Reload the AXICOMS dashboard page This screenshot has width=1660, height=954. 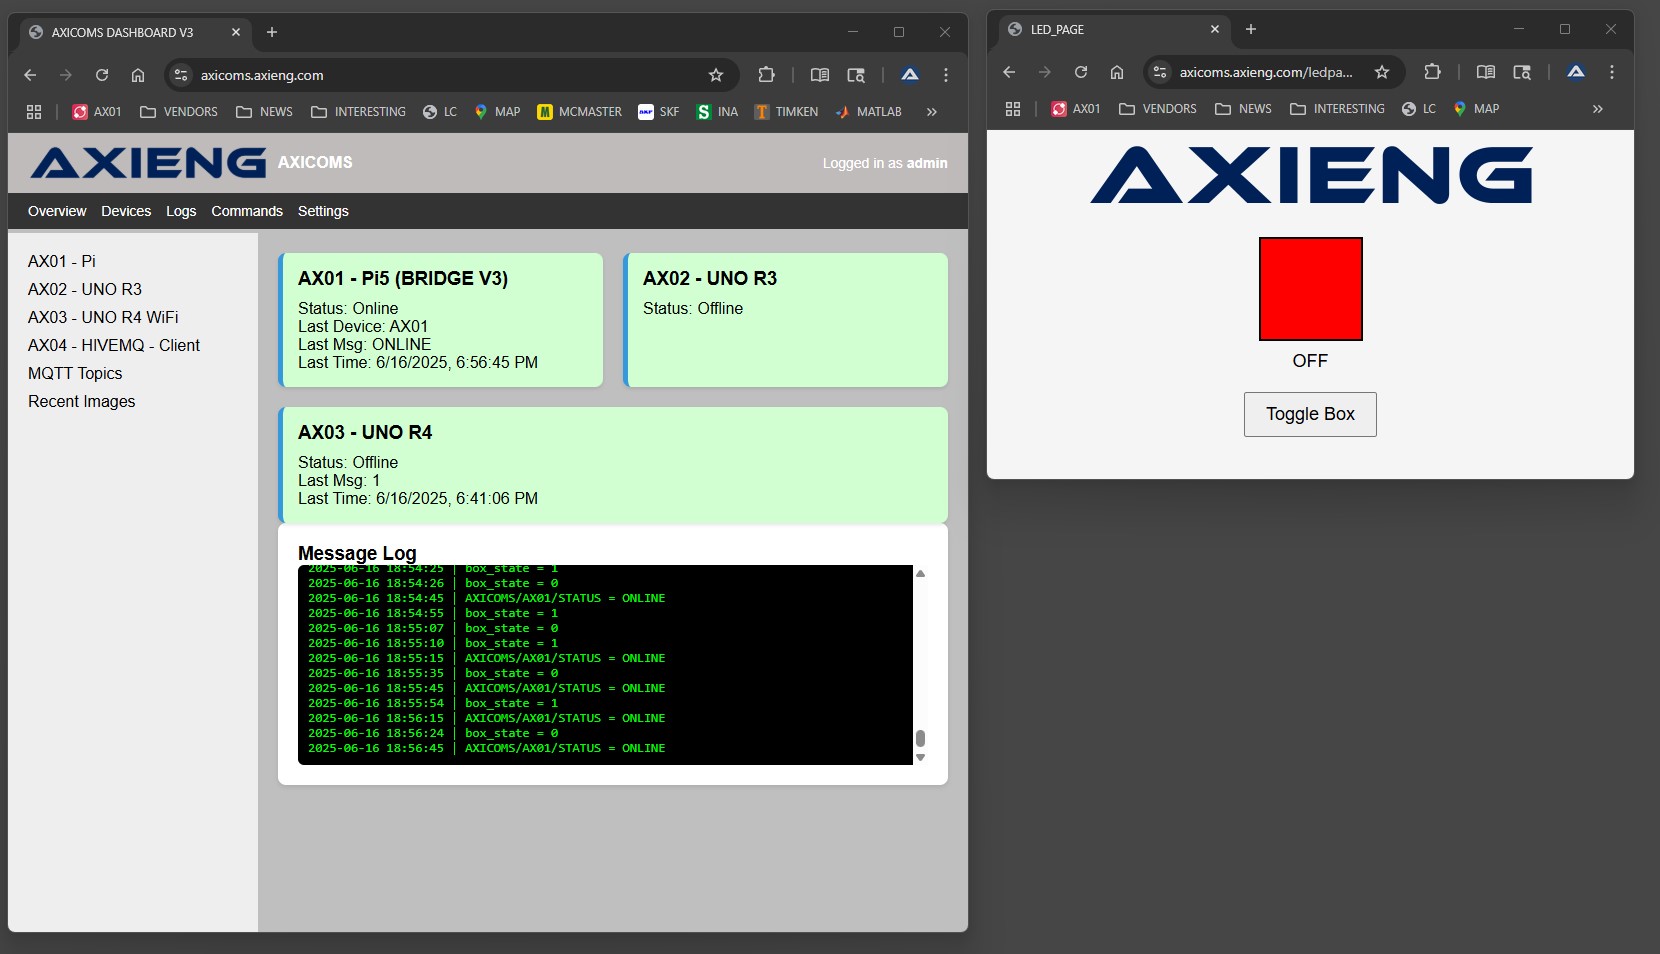pos(101,75)
